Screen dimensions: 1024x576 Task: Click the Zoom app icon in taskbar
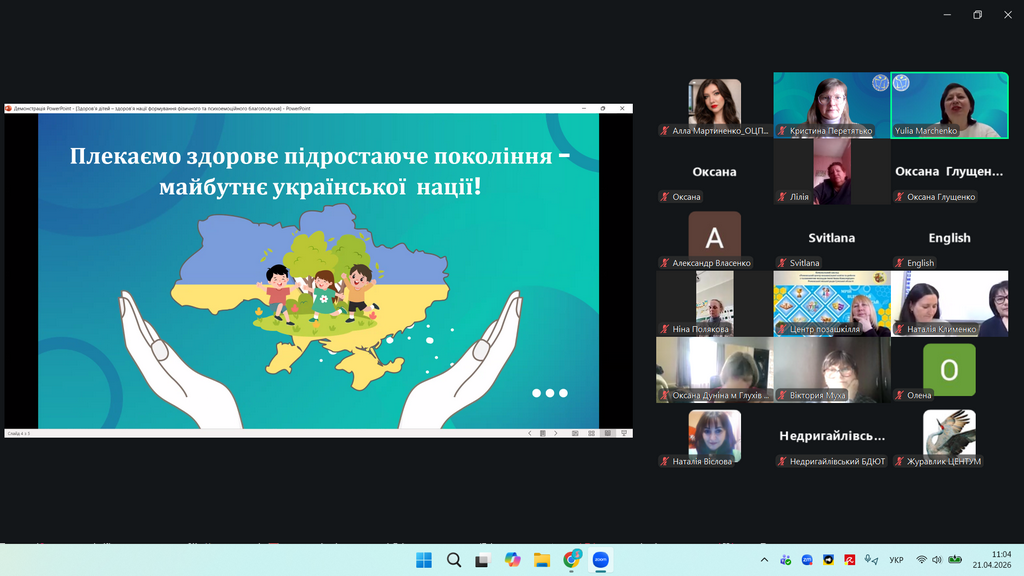(601, 560)
